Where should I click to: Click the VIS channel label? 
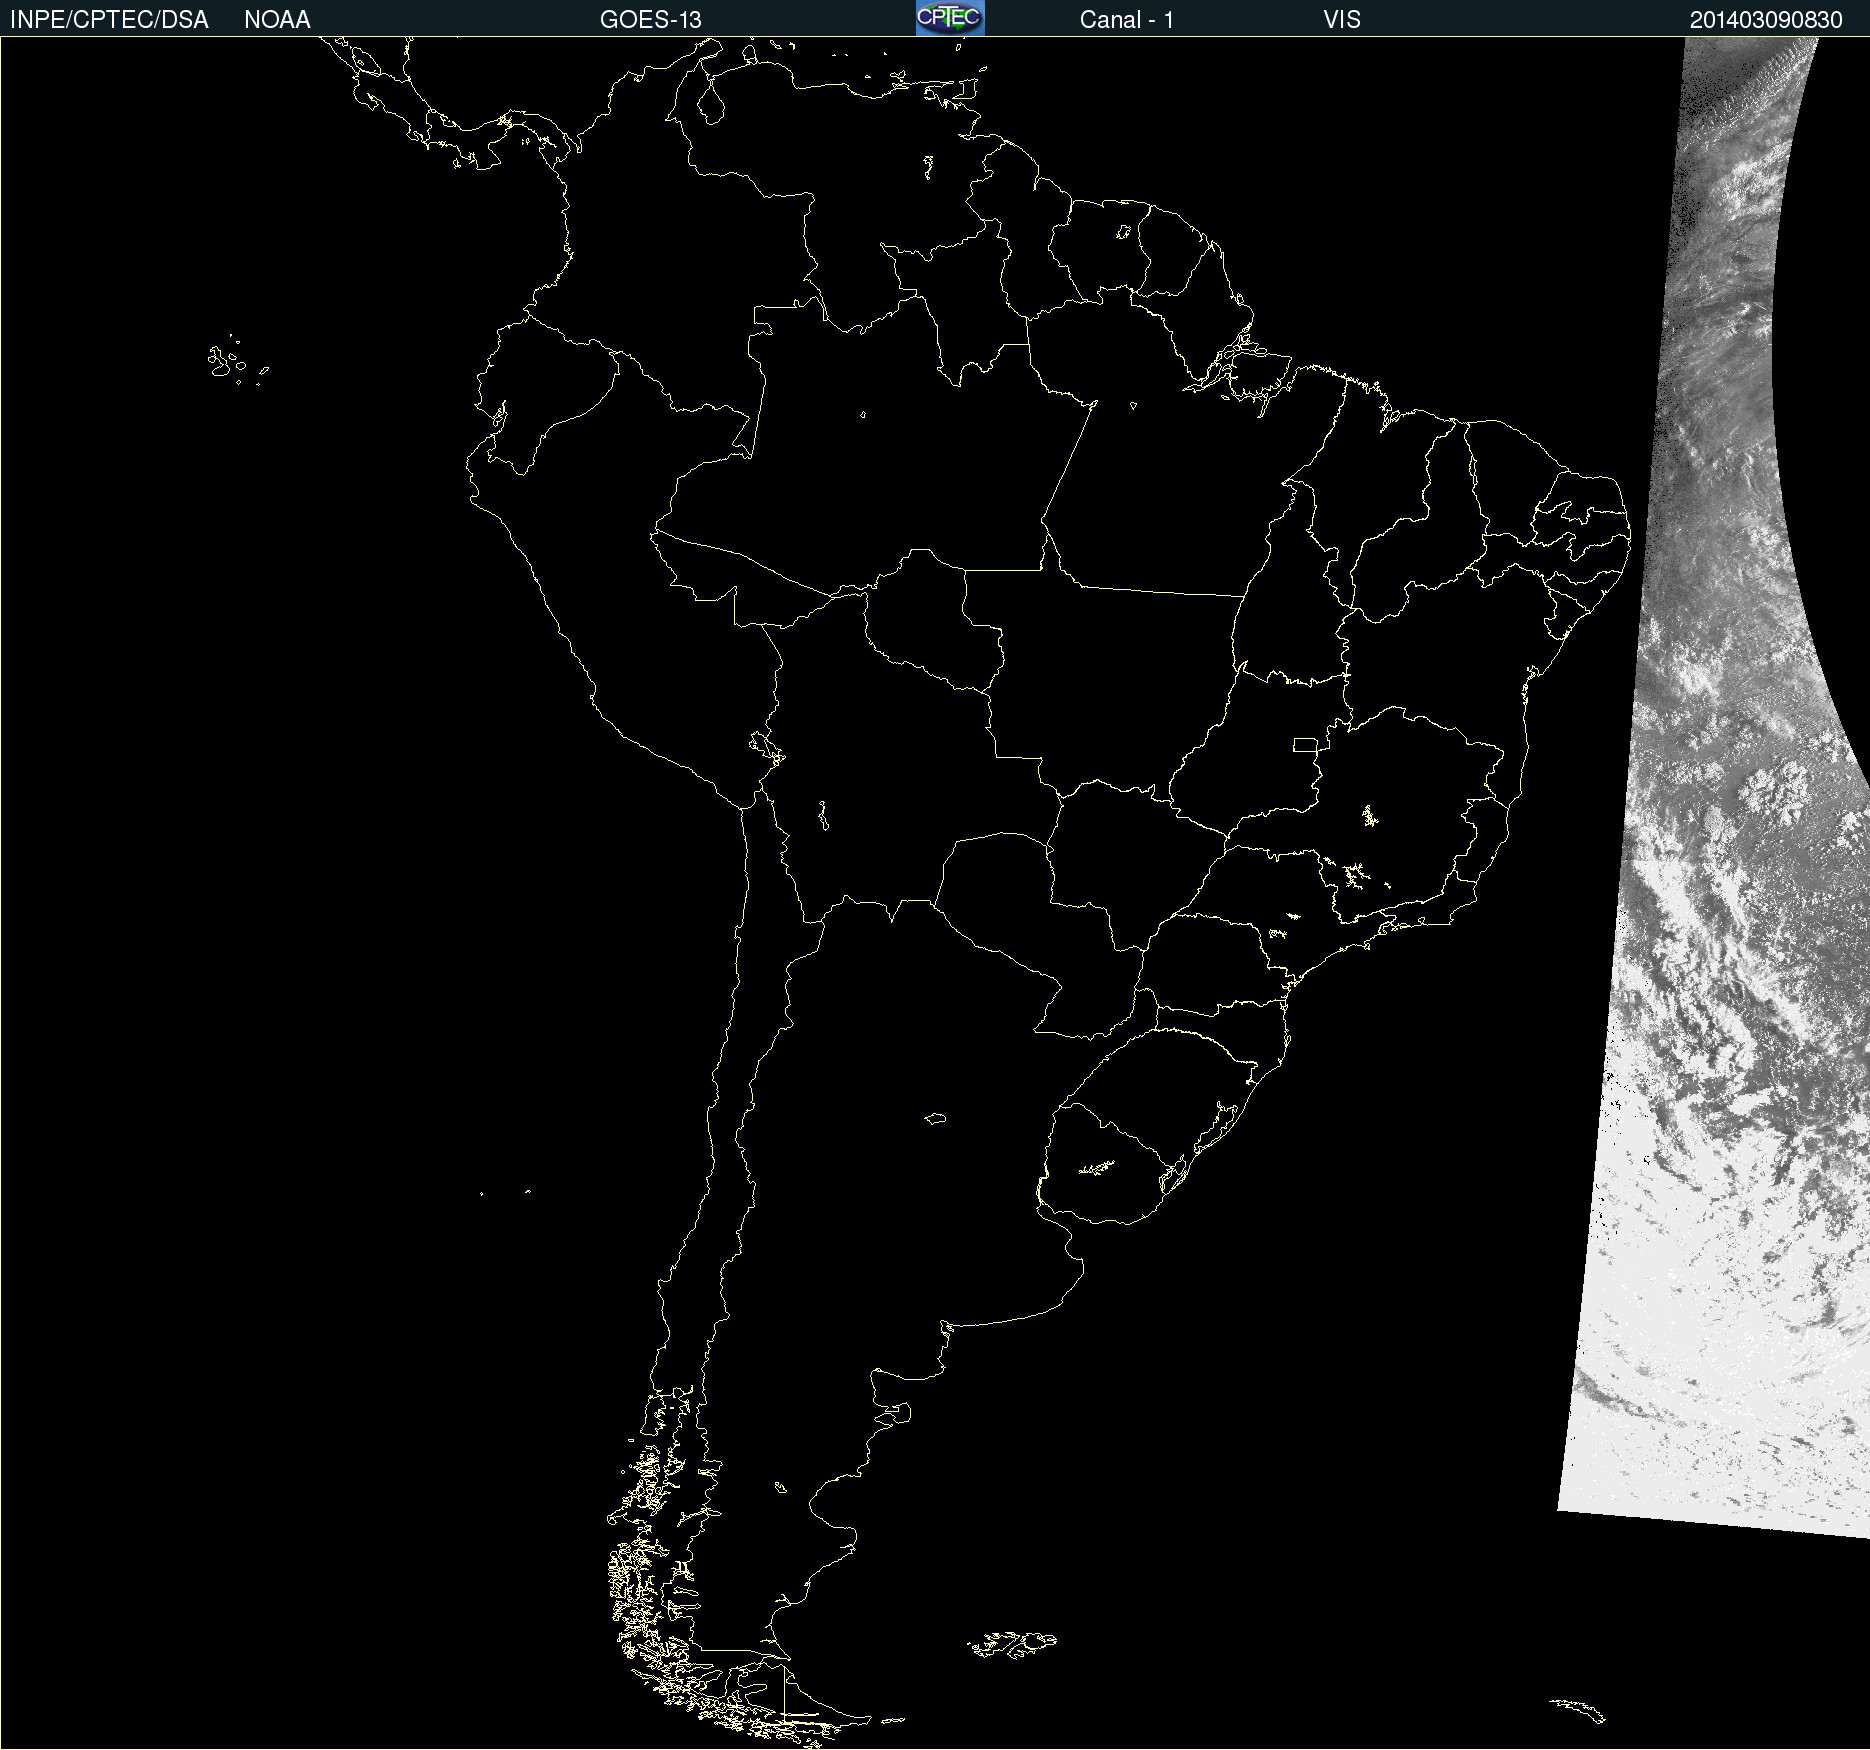point(1342,20)
